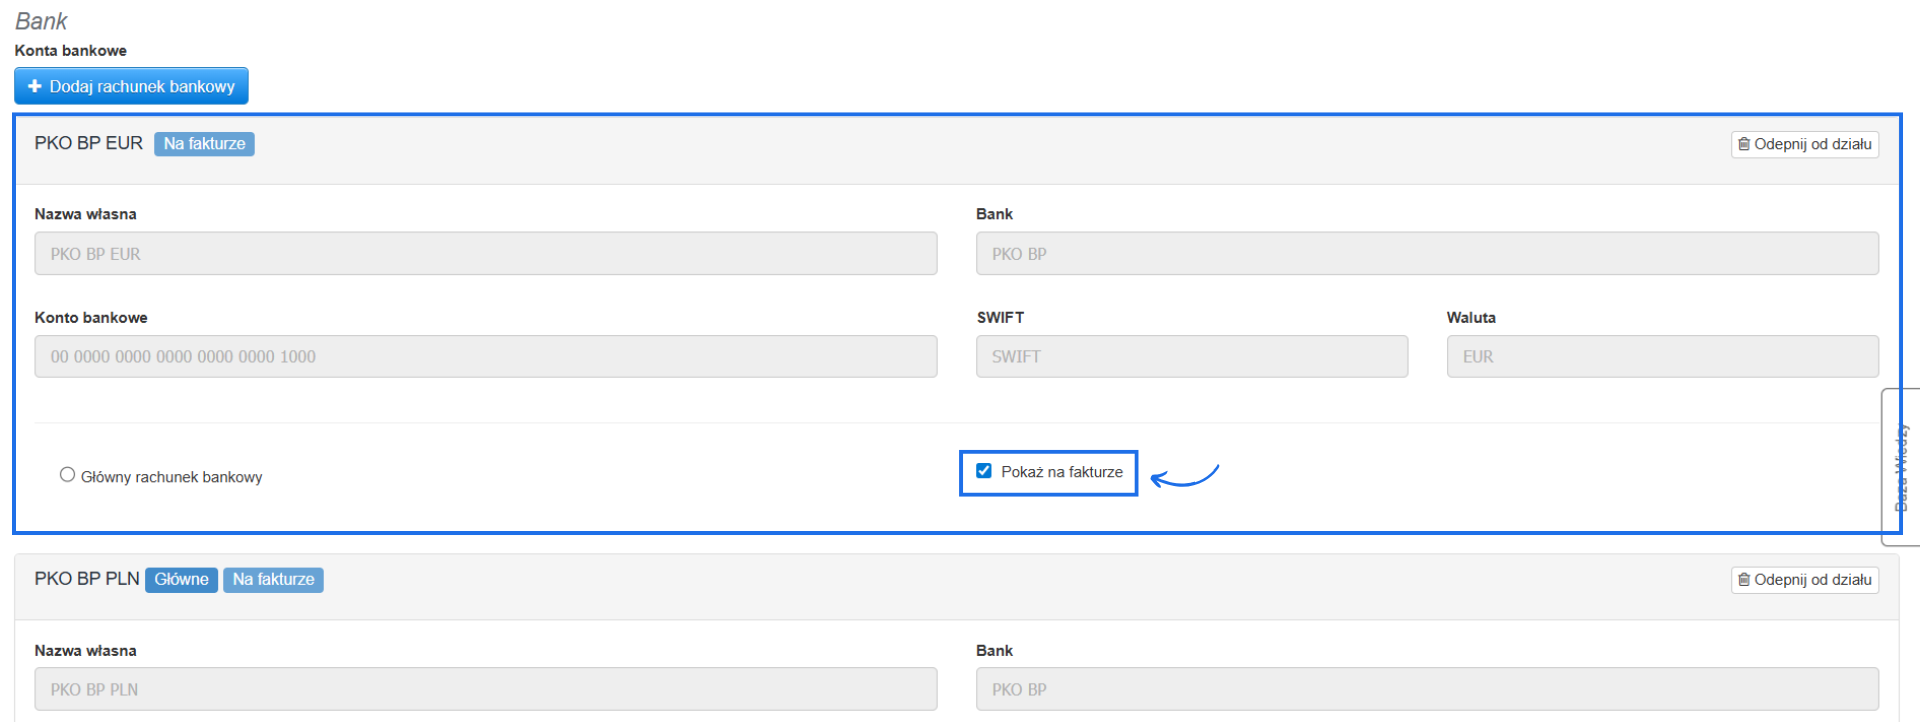This screenshot has height=722, width=1920.
Task: Click the 'Główne' badge on PKO BP PLN
Action: (x=181, y=580)
